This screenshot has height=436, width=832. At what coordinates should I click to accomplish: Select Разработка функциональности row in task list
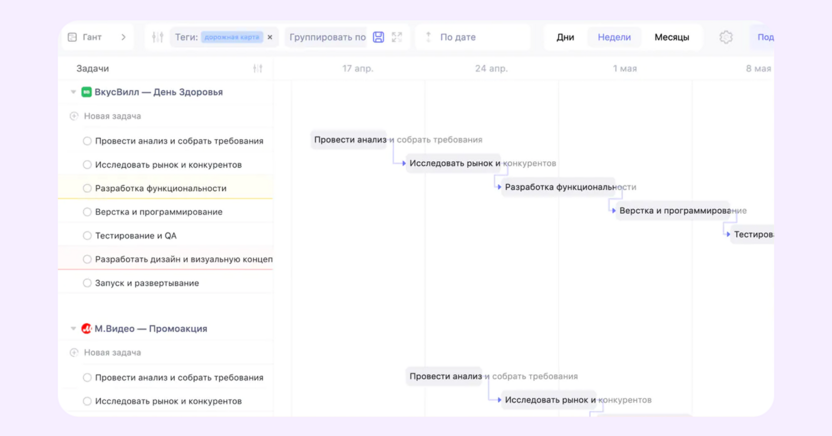coord(166,188)
